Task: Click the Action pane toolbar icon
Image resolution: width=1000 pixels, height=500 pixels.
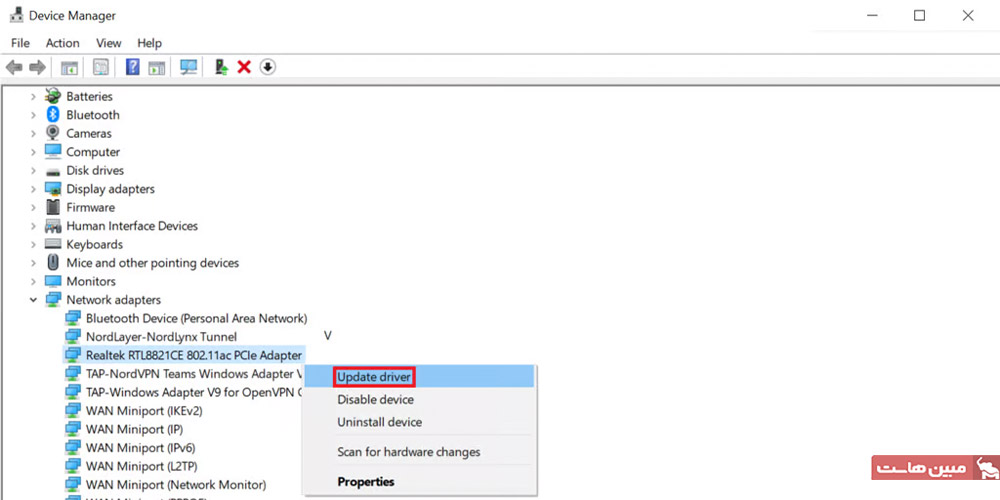Action: tap(156, 67)
